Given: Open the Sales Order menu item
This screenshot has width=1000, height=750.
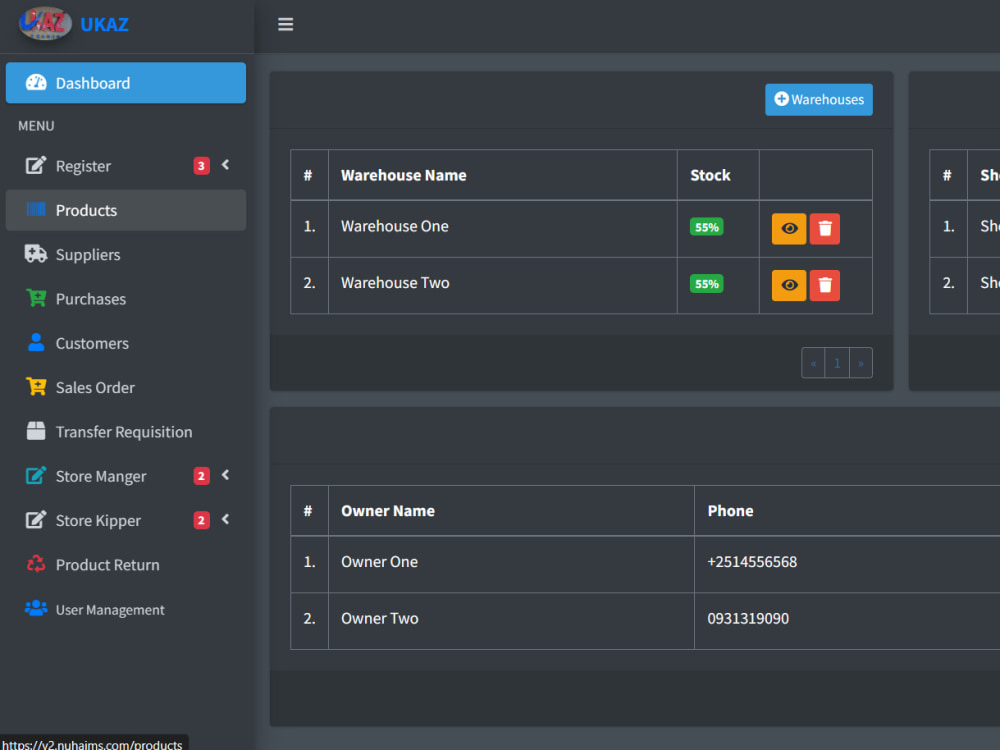Looking at the screenshot, I should click(126, 387).
